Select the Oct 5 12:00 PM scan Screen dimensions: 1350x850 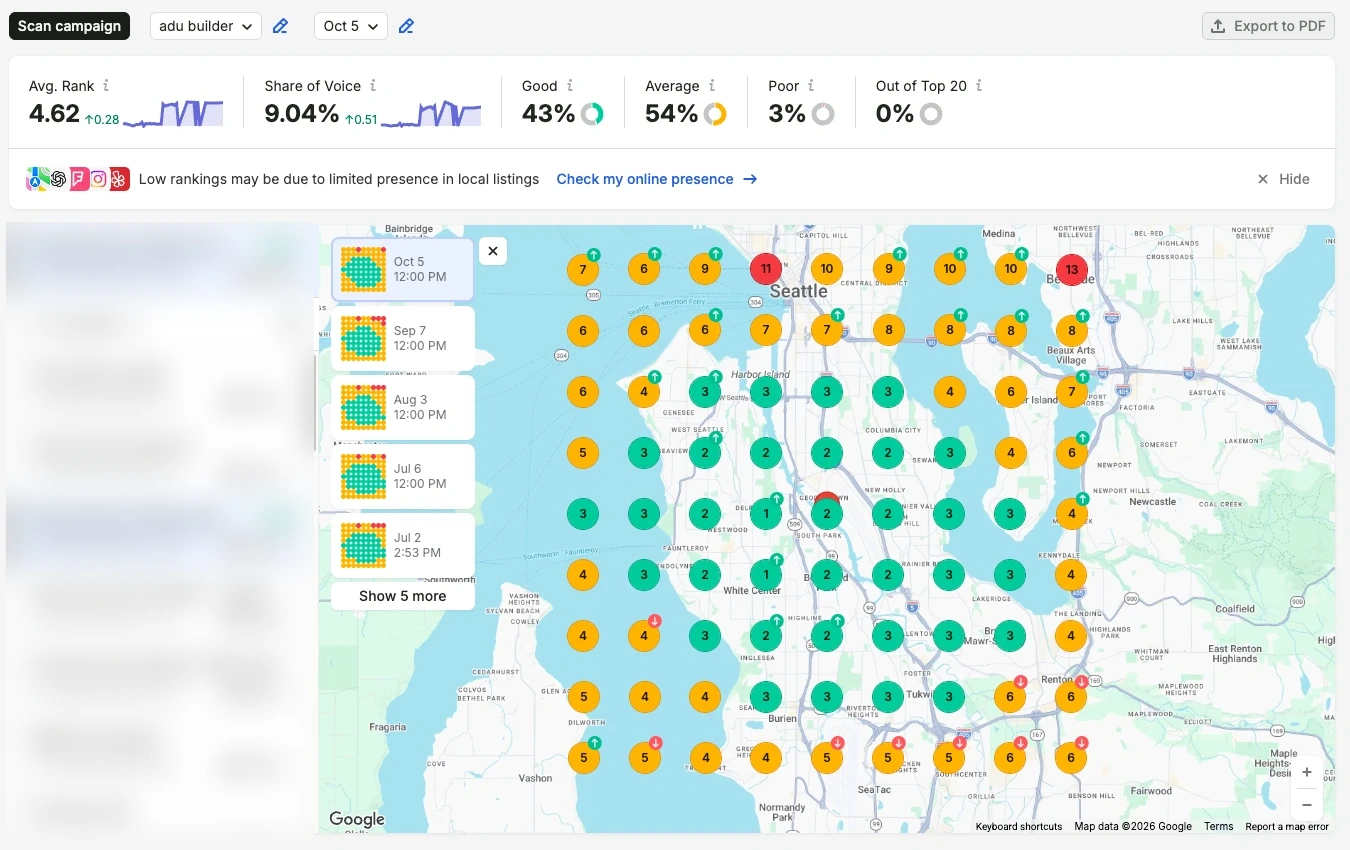[403, 269]
